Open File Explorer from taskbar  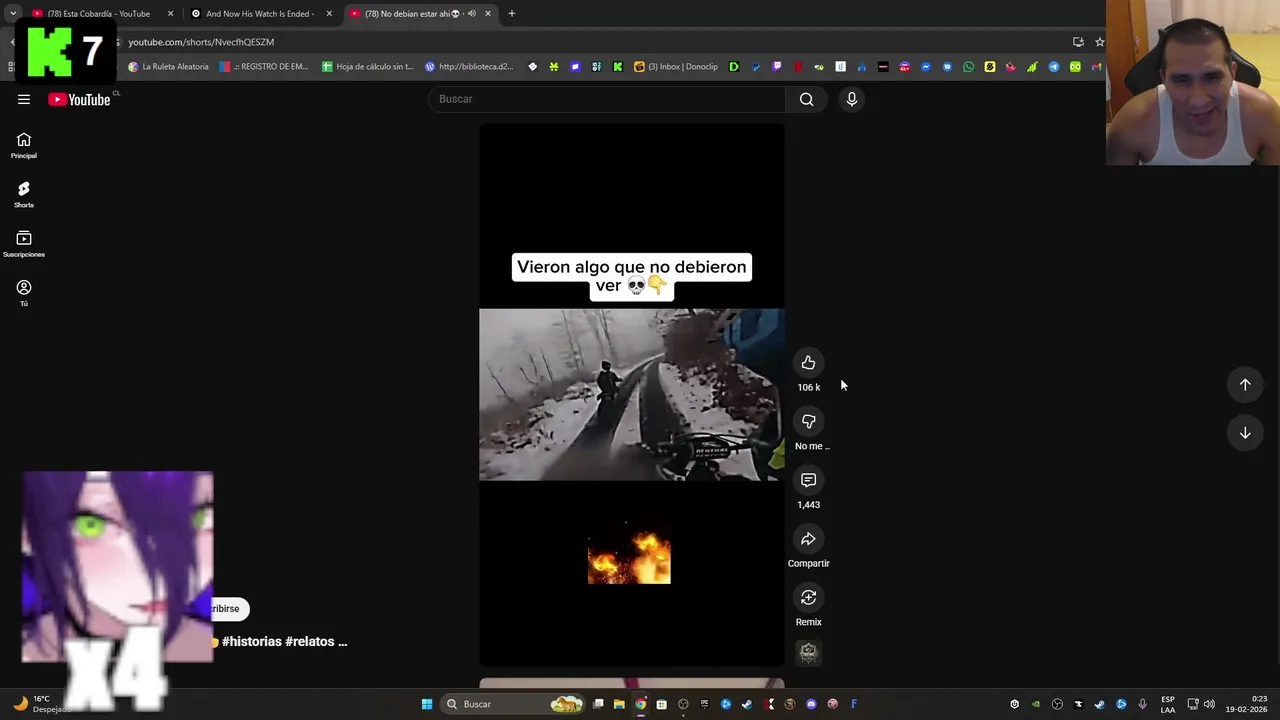tap(619, 704)
